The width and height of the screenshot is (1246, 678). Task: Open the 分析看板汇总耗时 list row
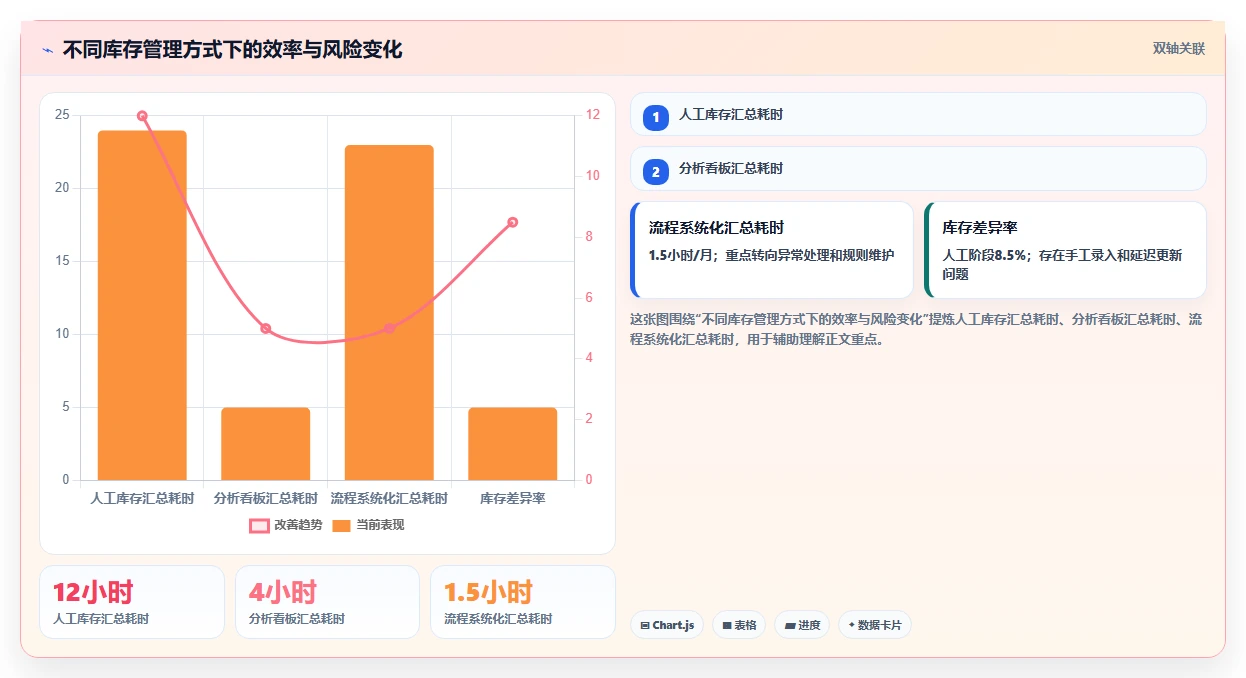tap(918, 168)
